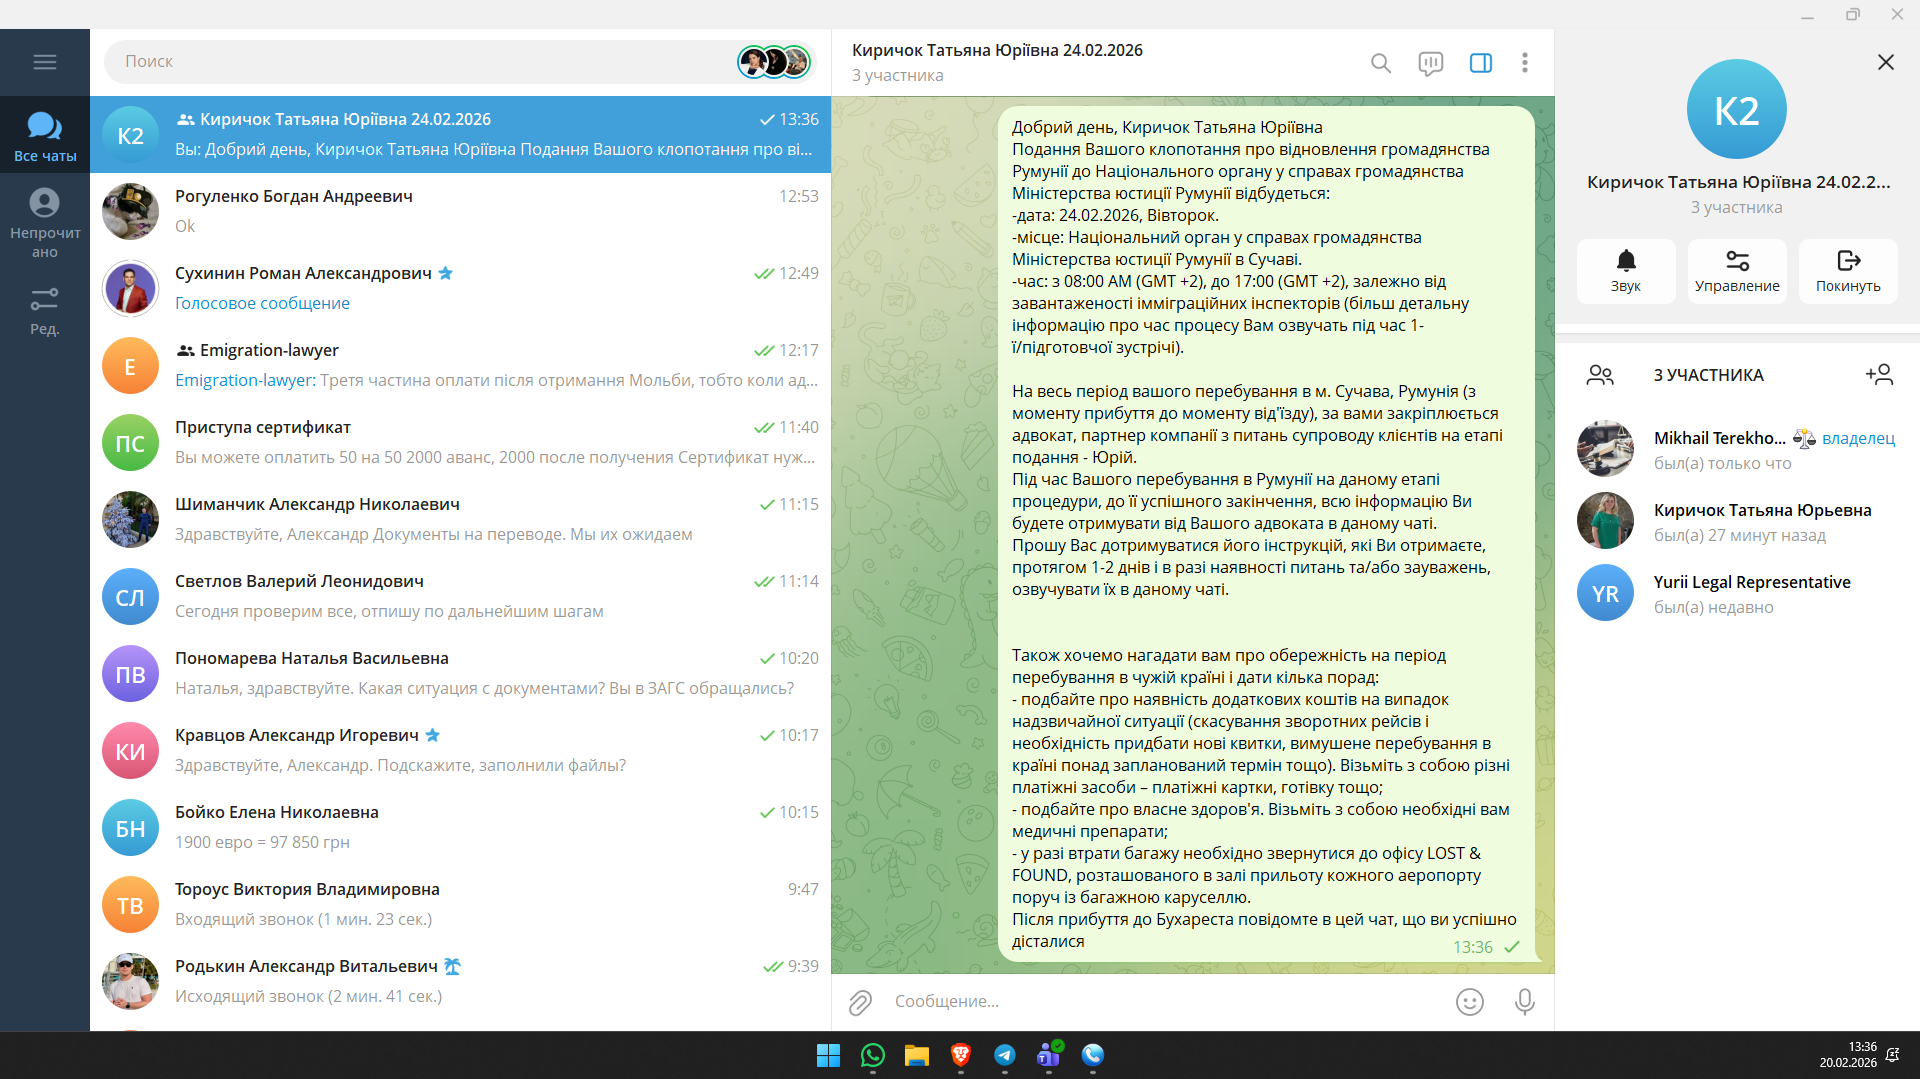Open chat Шиманчик Александр Николаевич
The image size is (1920, 1079).
[x=460, y=520]
